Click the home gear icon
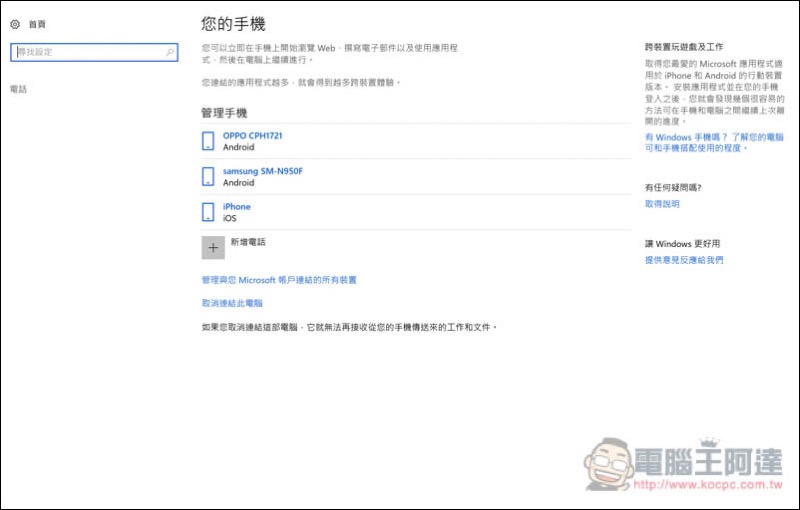The height and width of the screenshot is (510, 800). coord(15,24)
